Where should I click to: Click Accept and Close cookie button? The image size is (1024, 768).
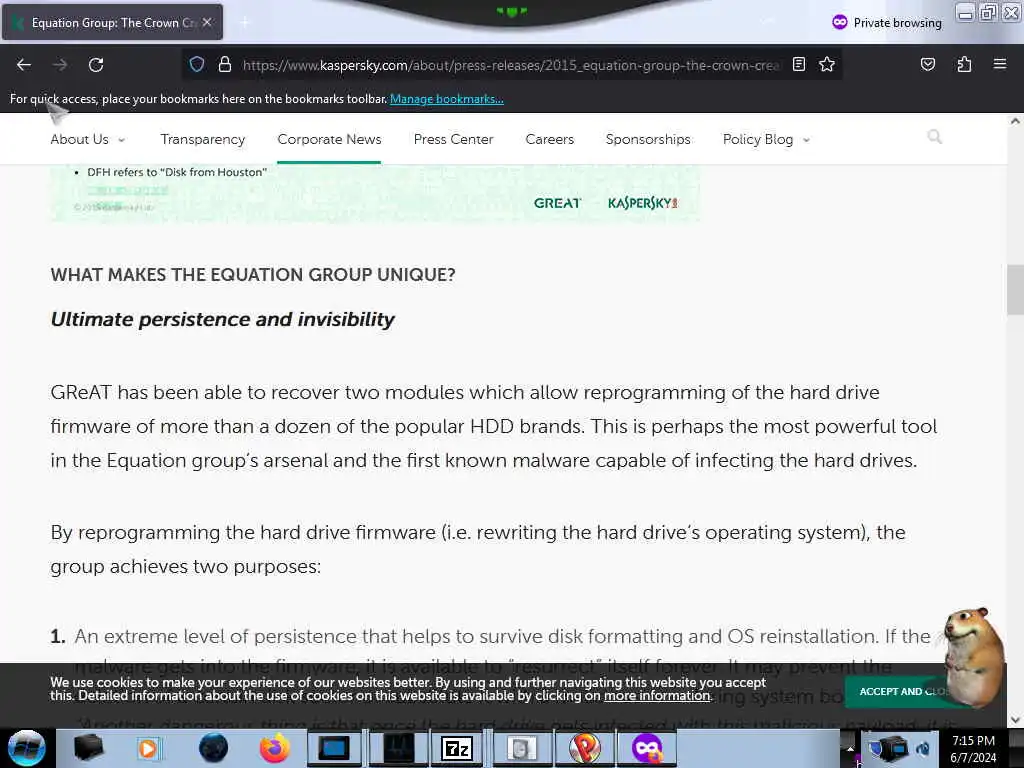click(899, 691)
